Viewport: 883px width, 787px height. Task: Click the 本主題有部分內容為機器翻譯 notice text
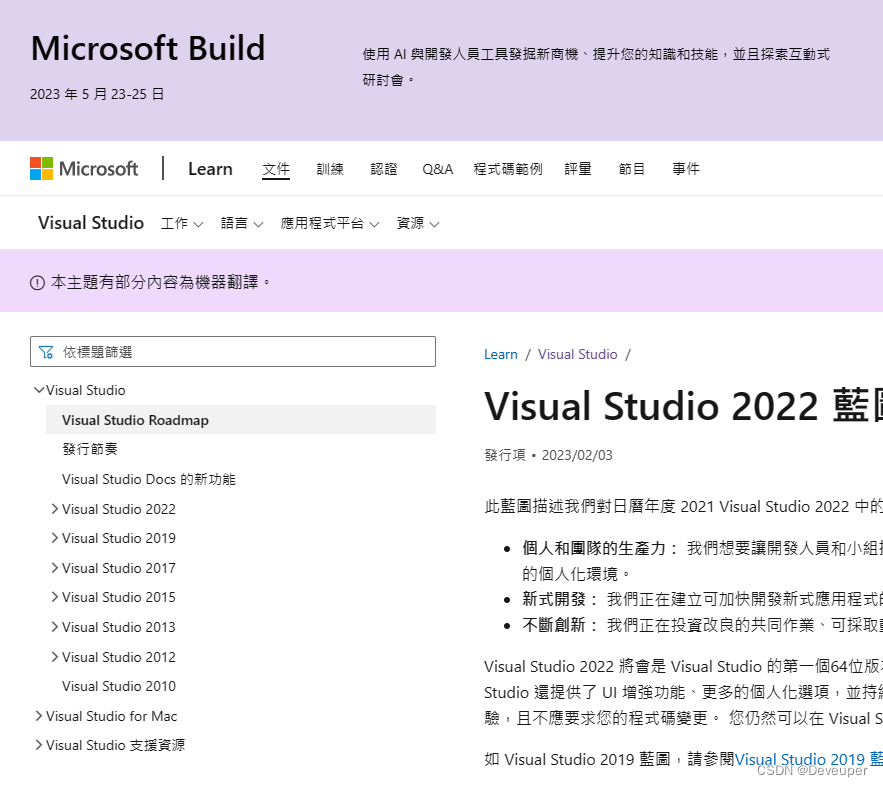(160, 282)
